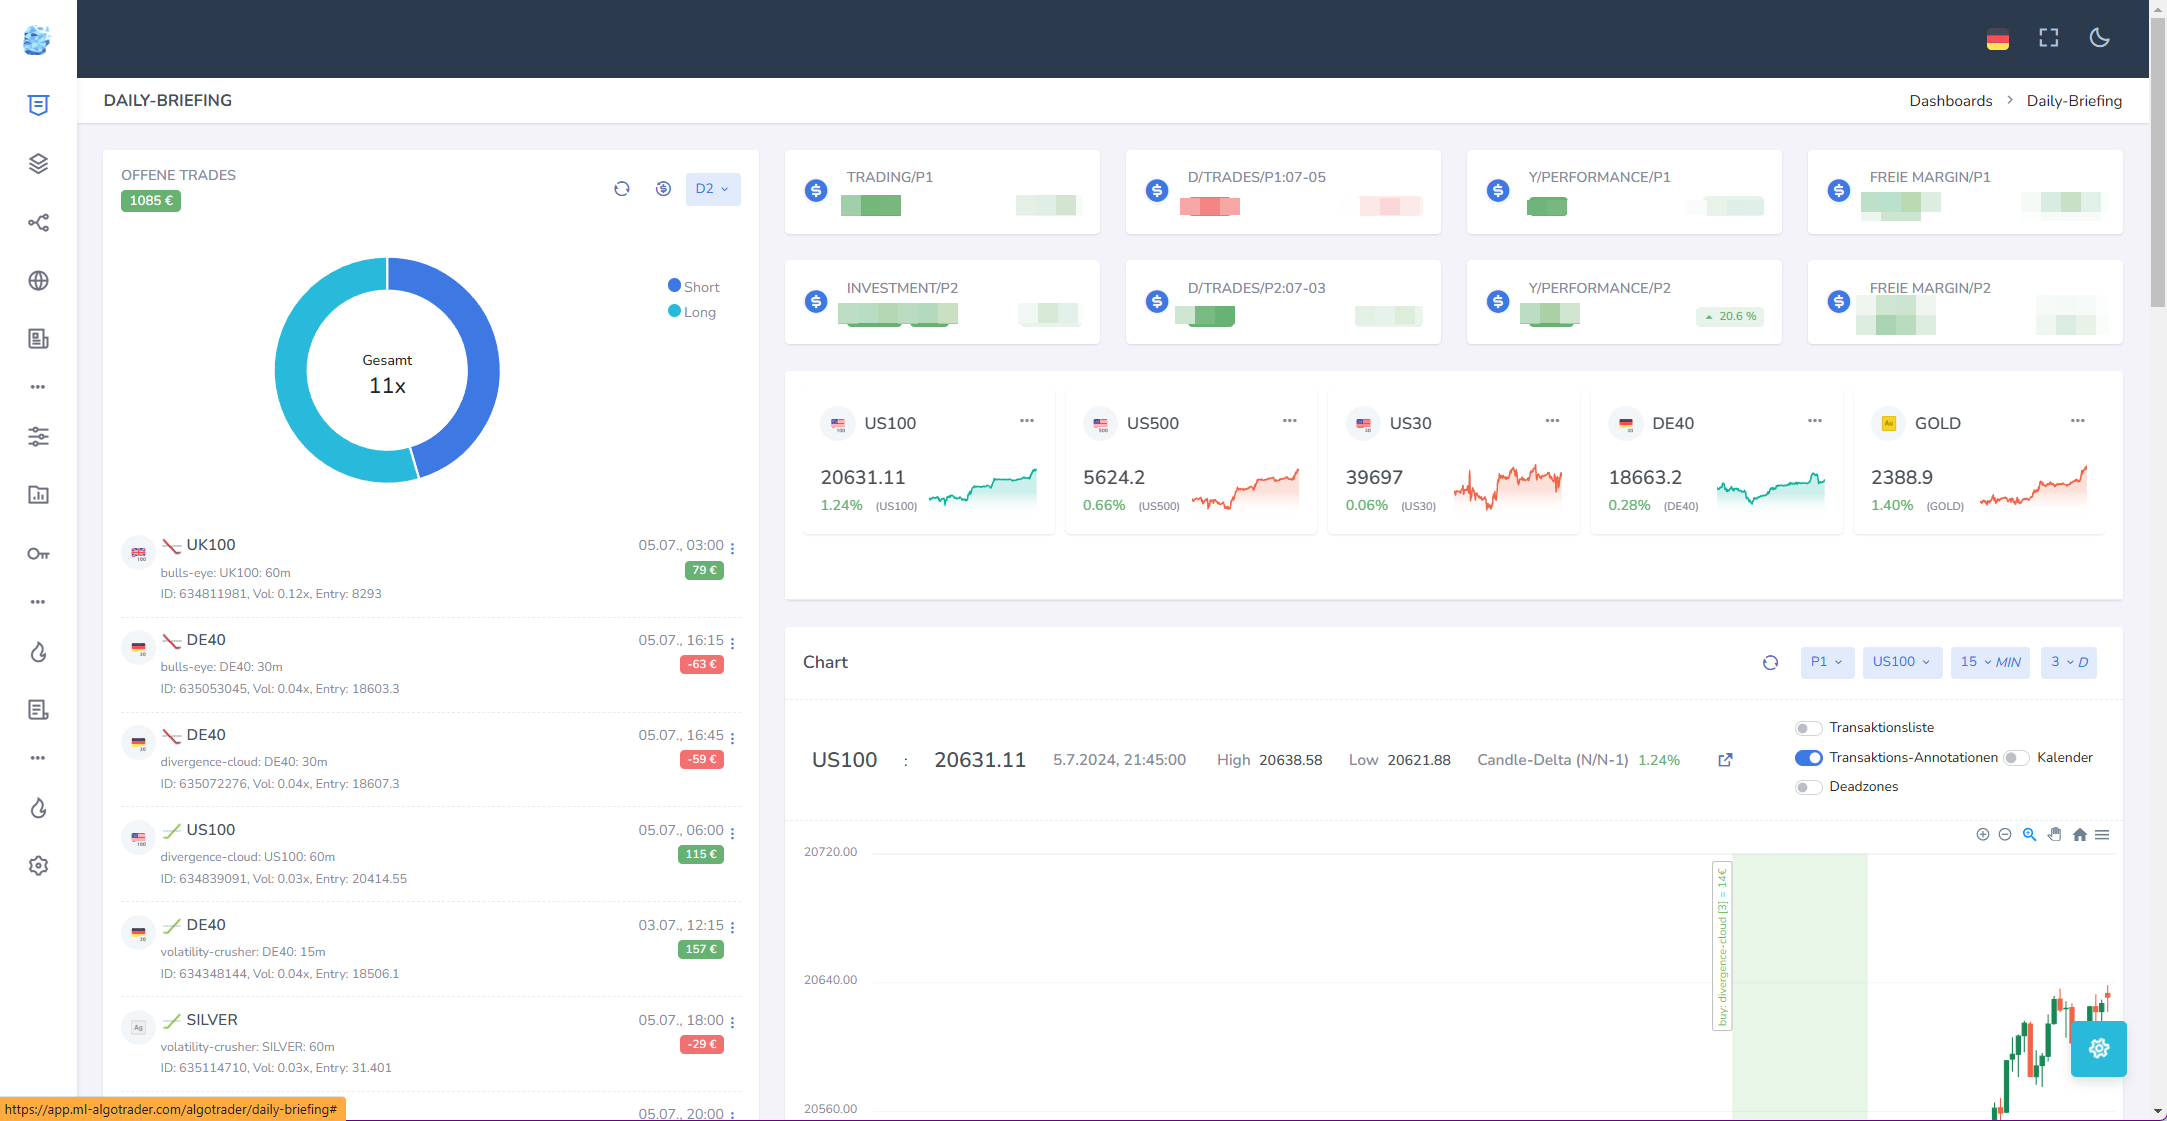
Task: Open the 3 D range dropdown
Action: coord(2069,662)
